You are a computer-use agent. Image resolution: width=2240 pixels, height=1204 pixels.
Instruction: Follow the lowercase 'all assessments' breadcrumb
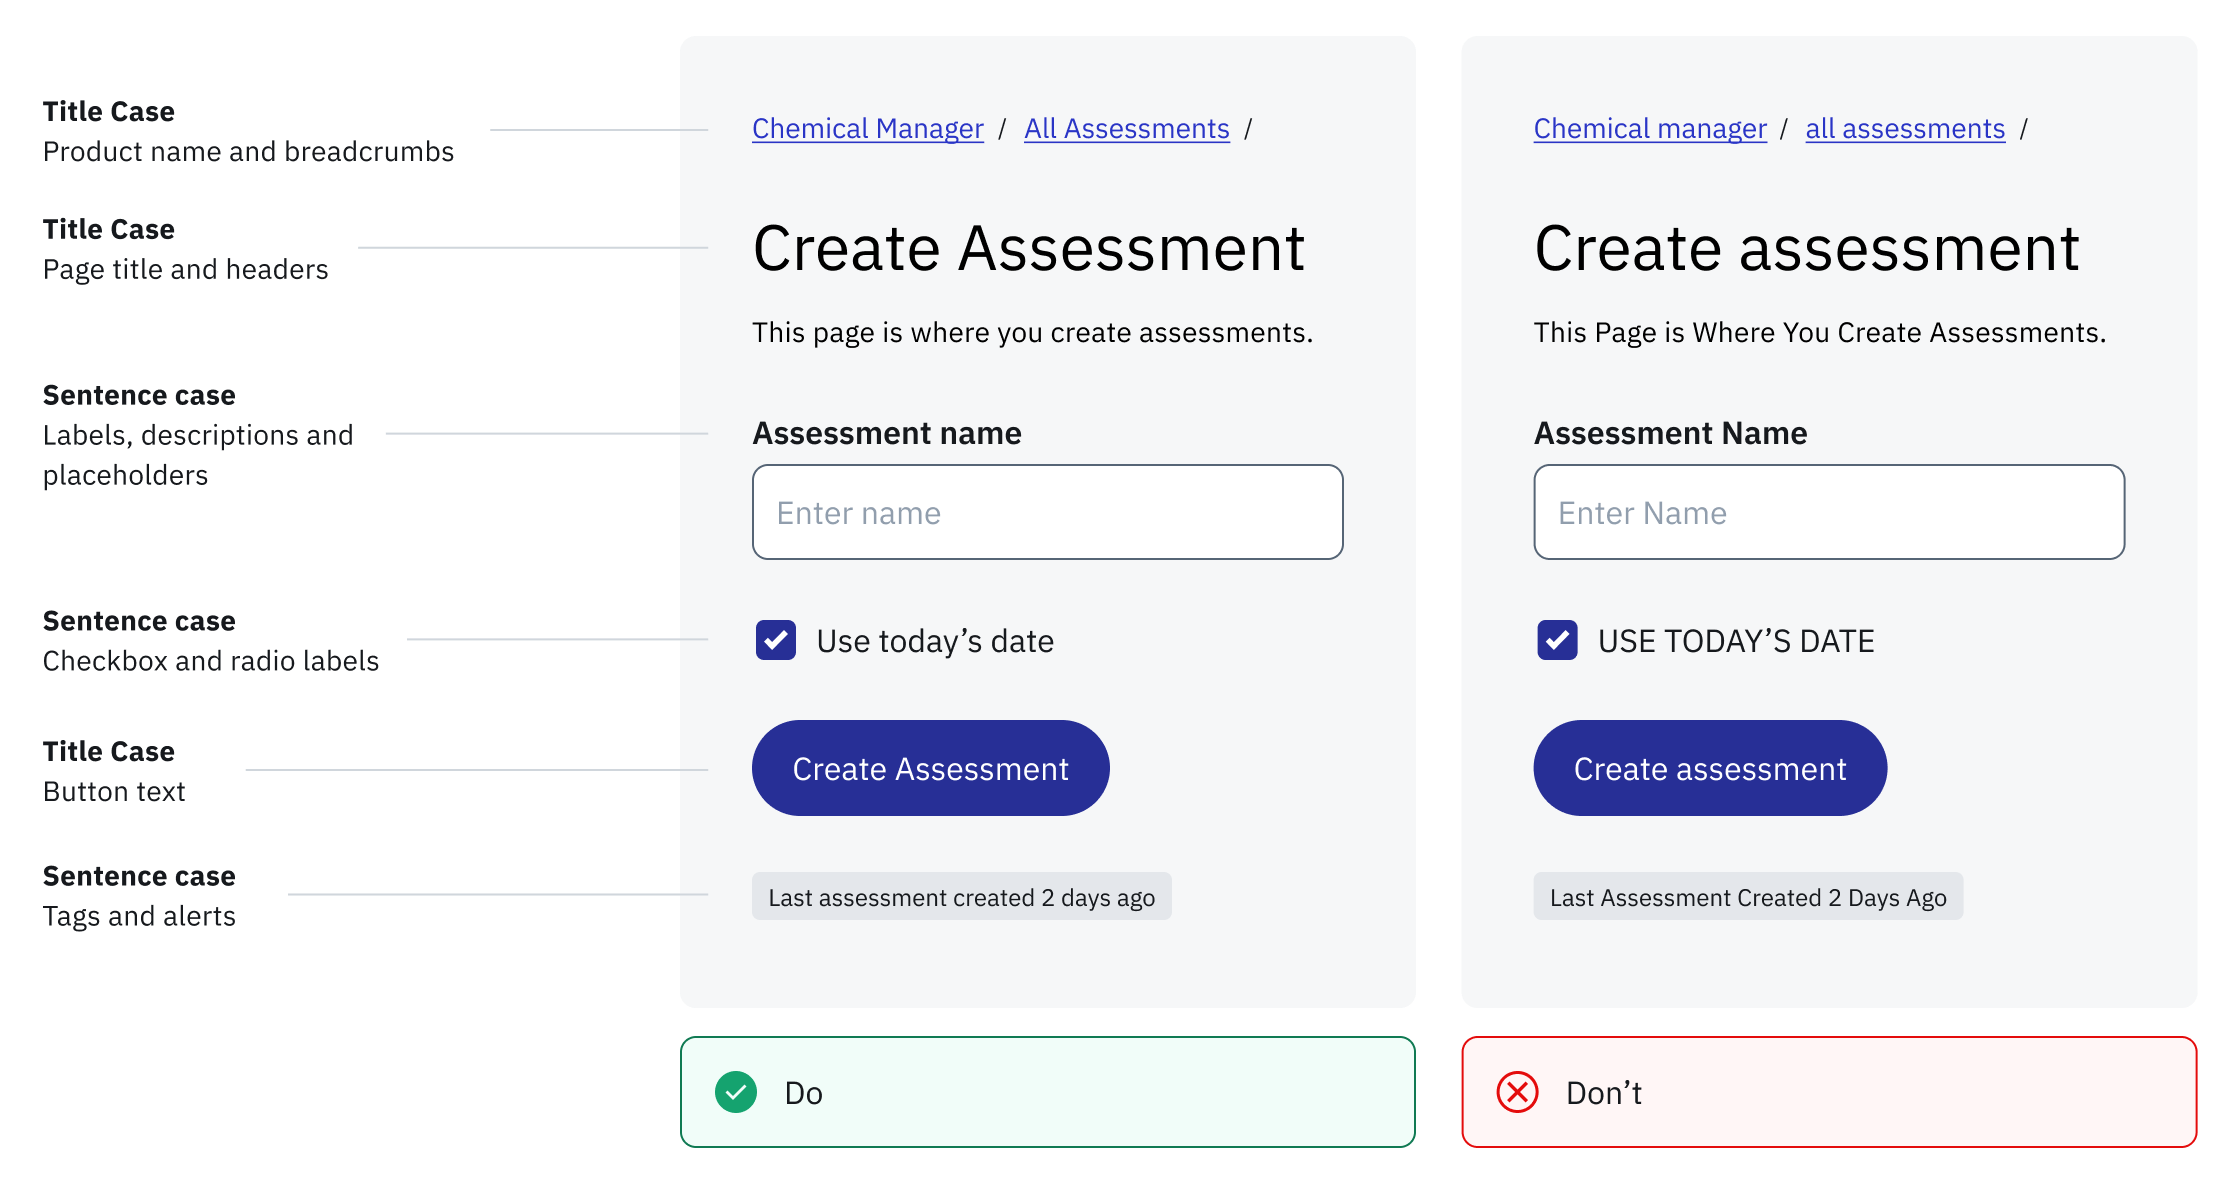1905,129
